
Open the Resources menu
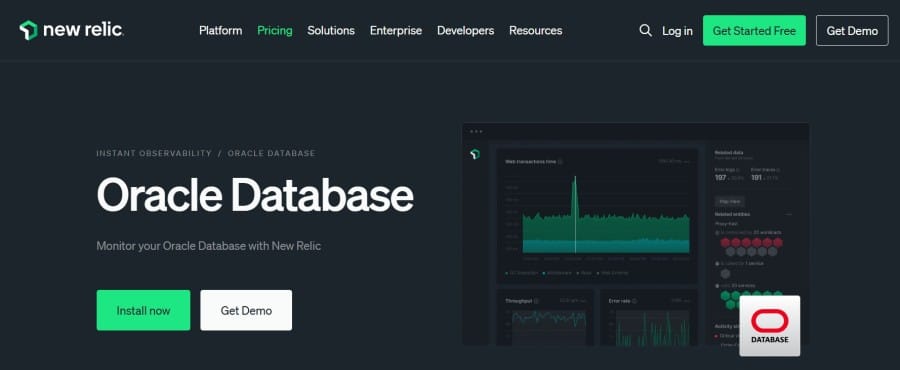(x=536, y=30)
